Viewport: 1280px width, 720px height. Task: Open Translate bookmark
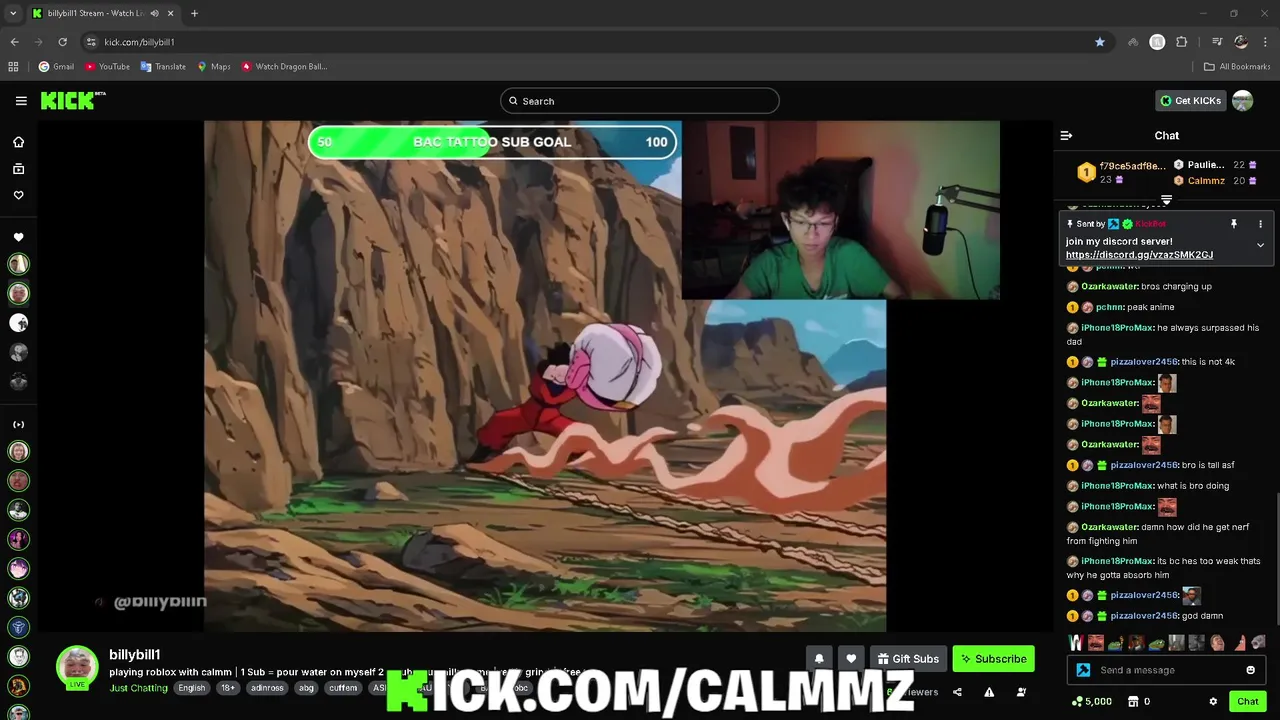pos(163,67)
